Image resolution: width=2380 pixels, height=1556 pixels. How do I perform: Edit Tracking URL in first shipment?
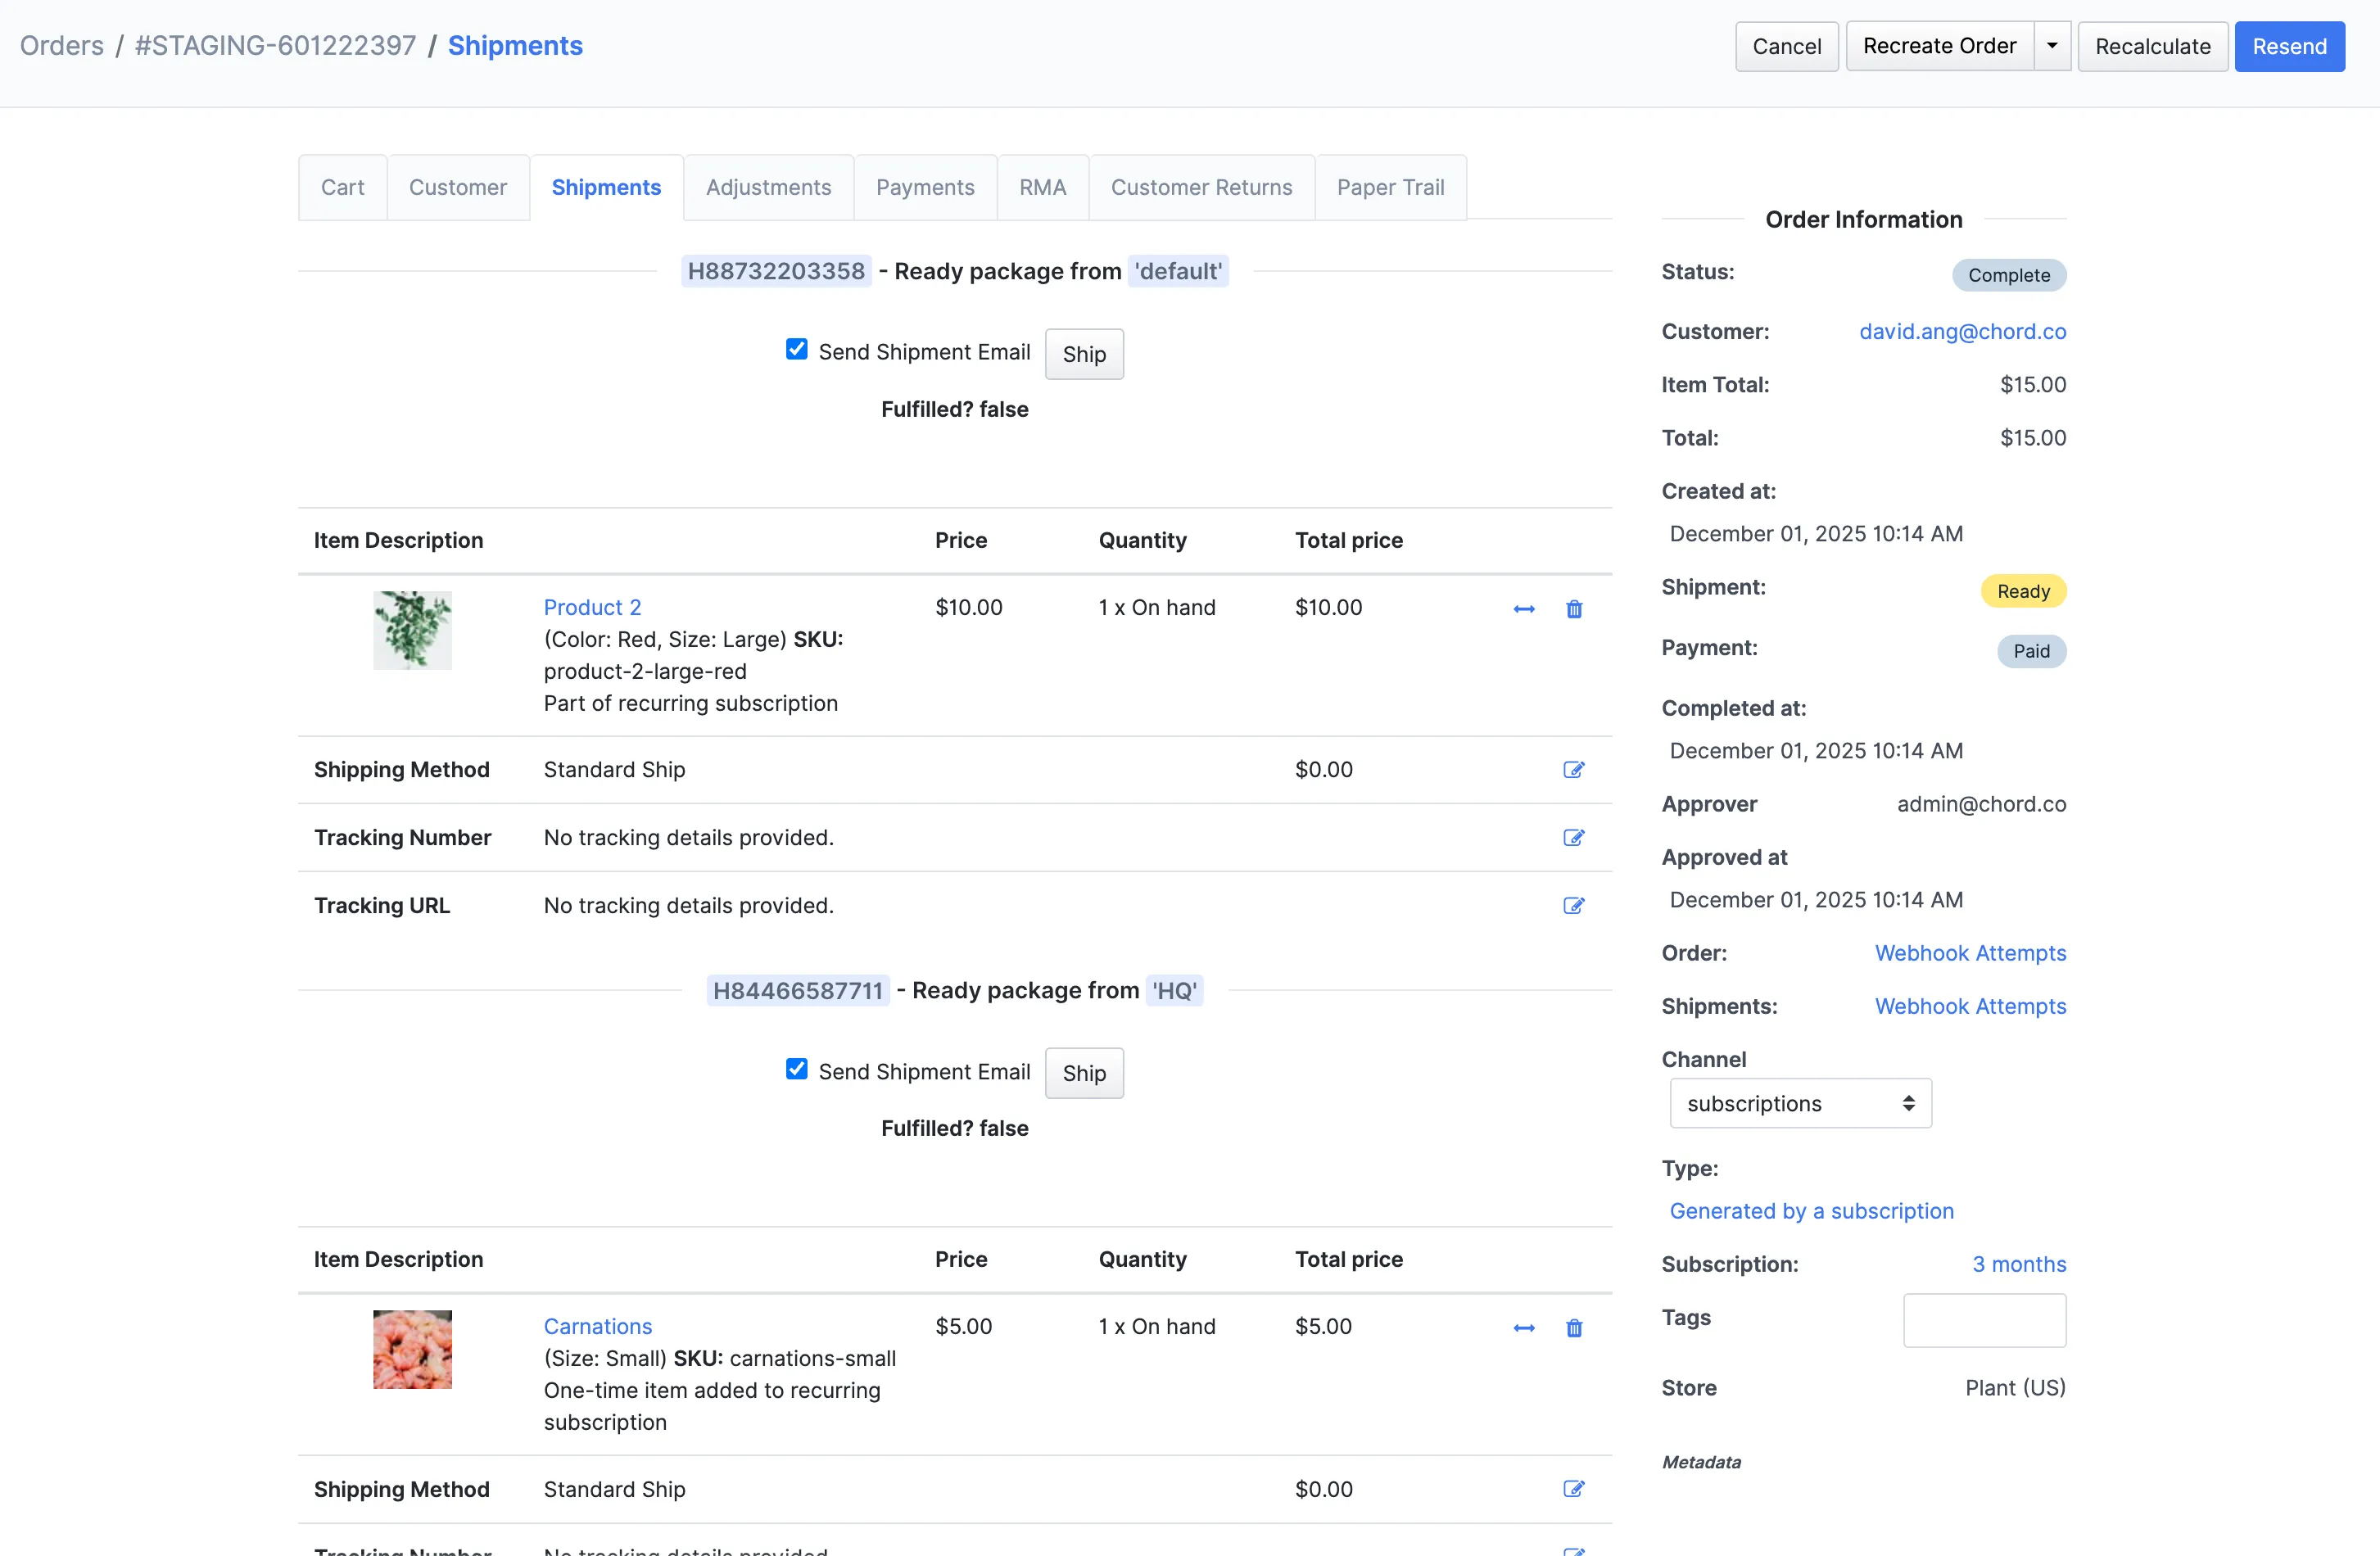coord(1574,906)
